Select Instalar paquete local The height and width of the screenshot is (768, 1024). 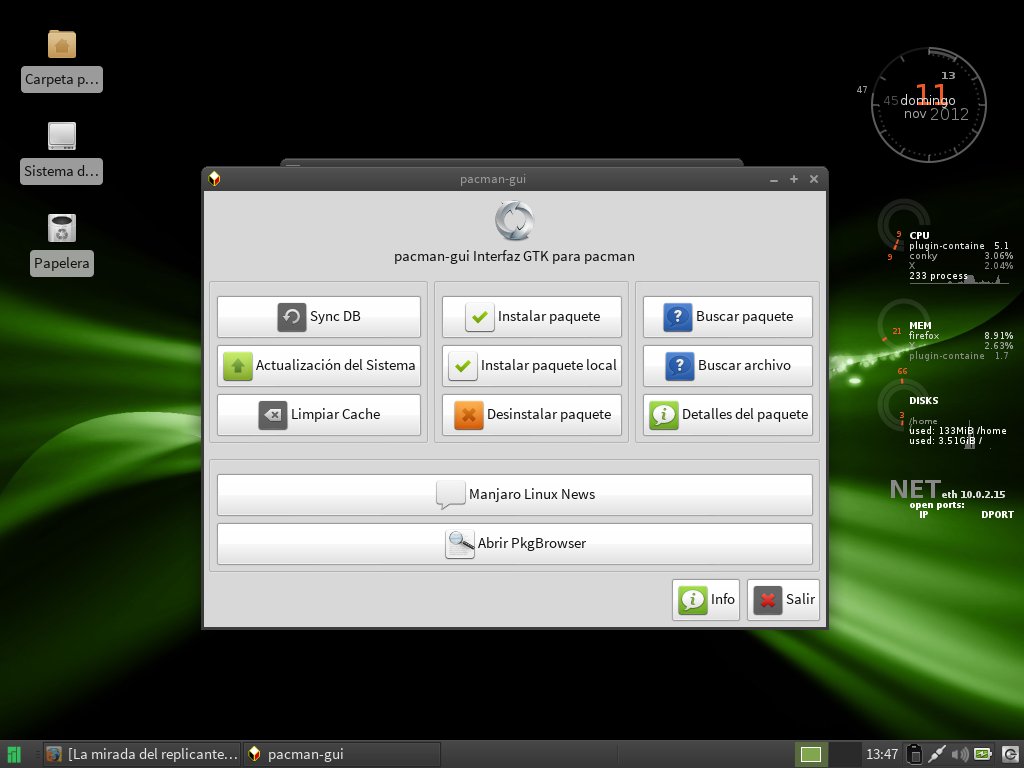pyautogui.click(x=532, y=366)
